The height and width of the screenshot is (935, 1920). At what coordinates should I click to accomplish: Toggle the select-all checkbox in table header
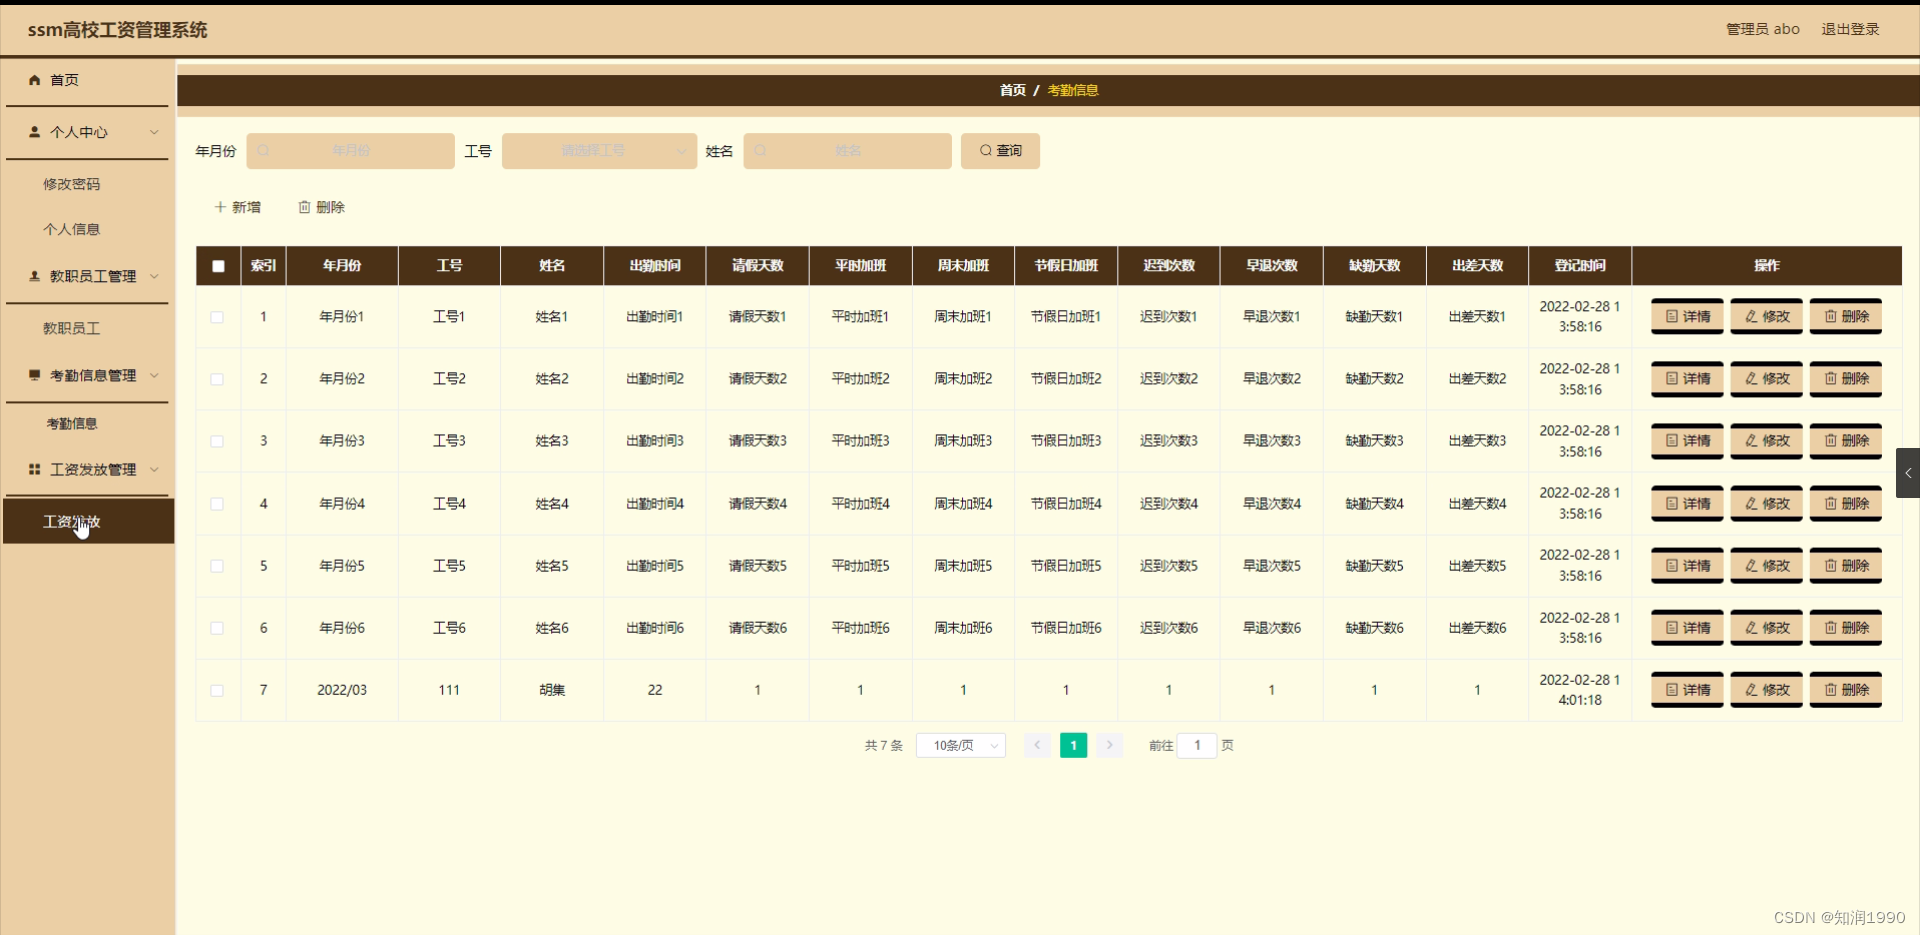217,266
